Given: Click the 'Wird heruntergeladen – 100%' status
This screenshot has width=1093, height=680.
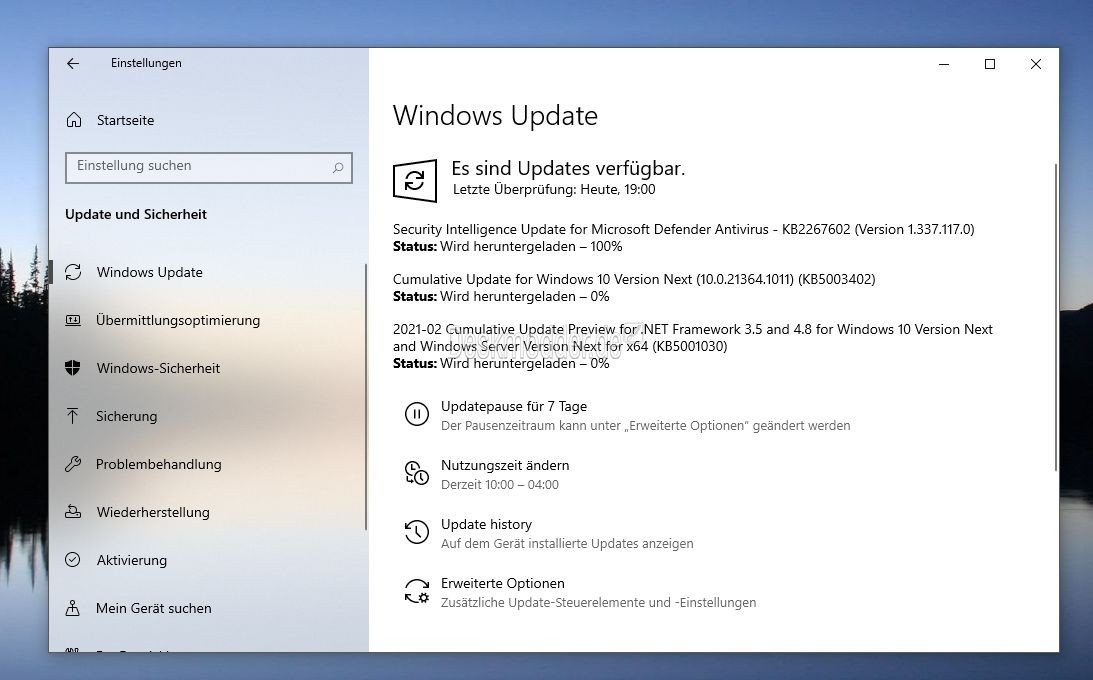Looking at the screenshot, I should coord(531,247).
